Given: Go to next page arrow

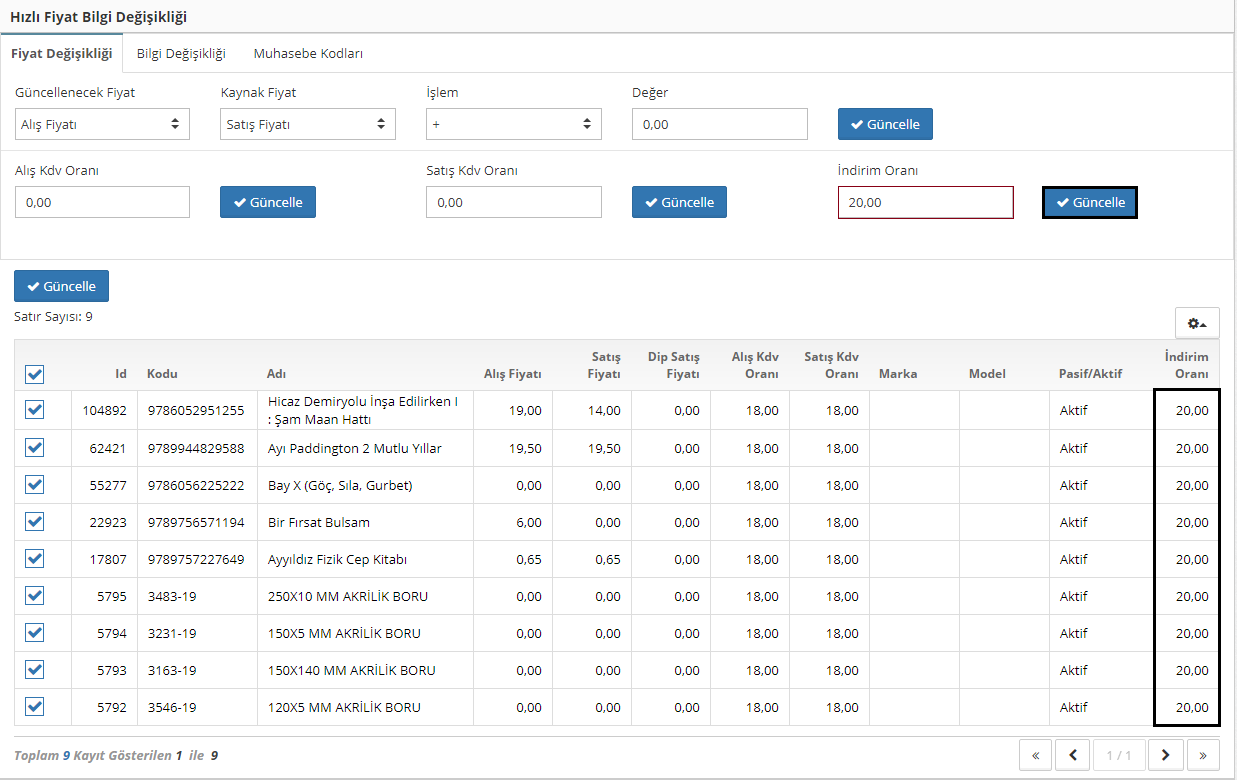Looking at the screenshot, I should coord(1166,755).
